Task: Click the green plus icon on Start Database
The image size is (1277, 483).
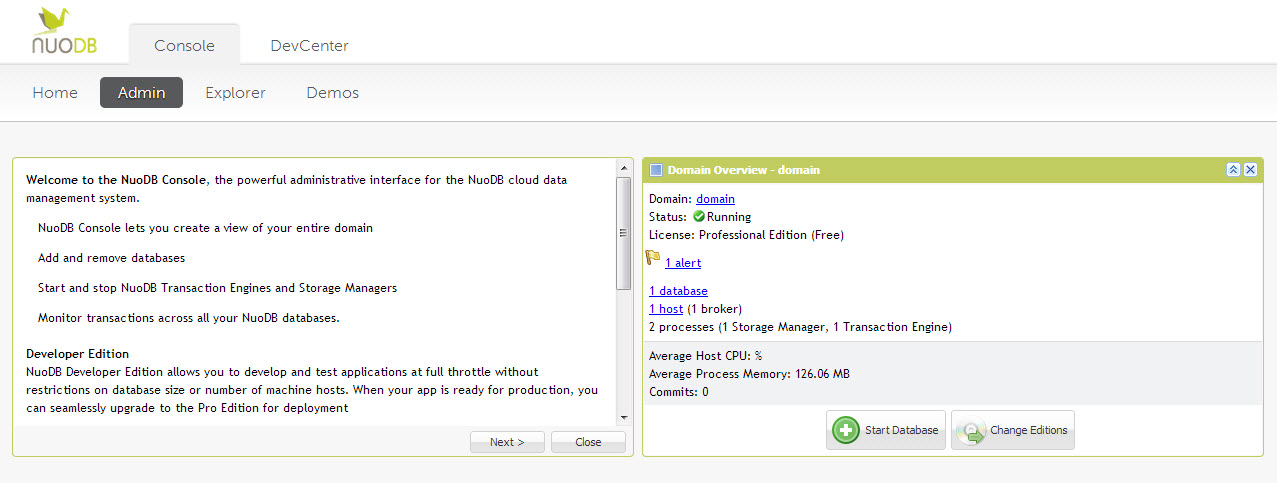Action: 846,431
